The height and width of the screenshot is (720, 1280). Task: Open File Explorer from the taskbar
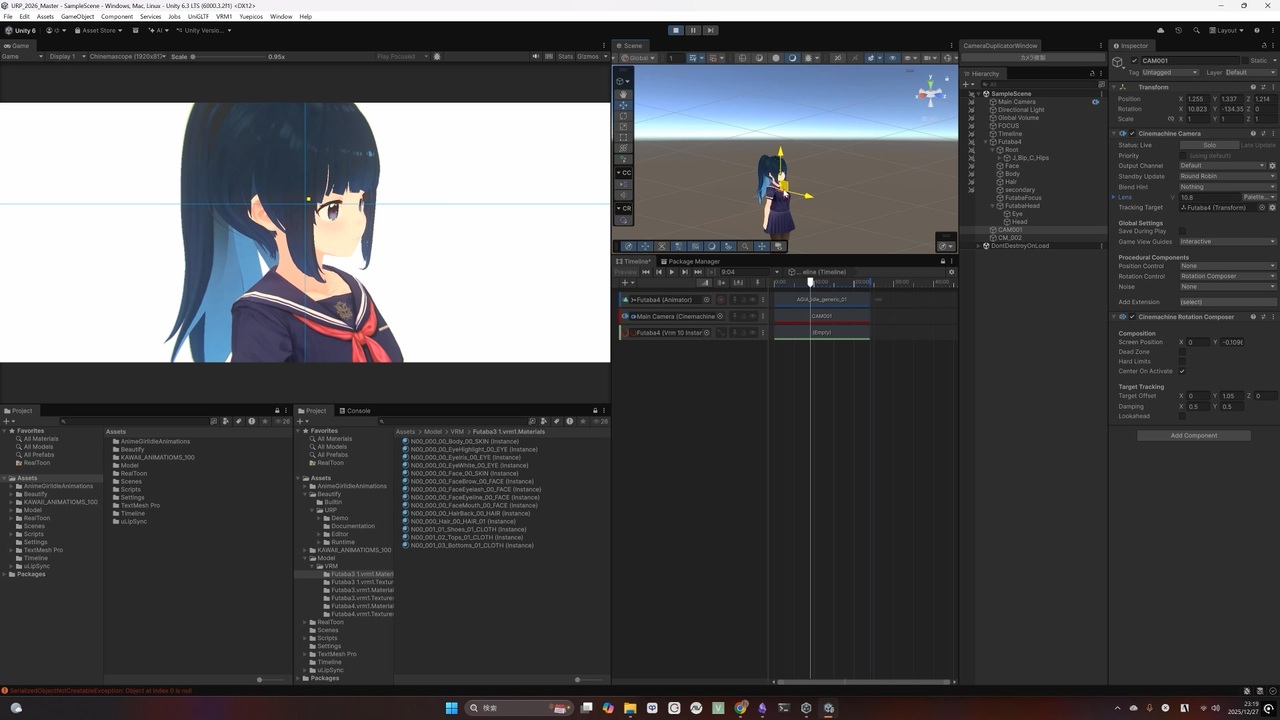(x=630, y=708)
